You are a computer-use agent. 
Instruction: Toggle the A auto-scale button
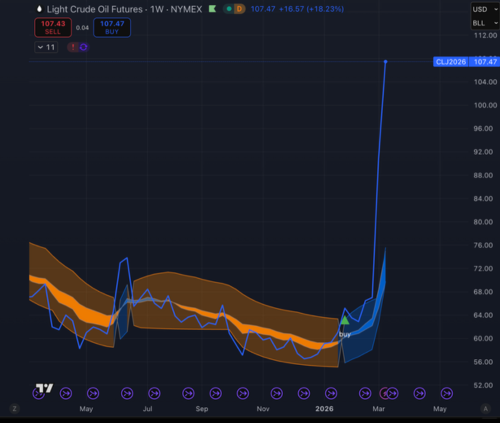tap(486, 409)
